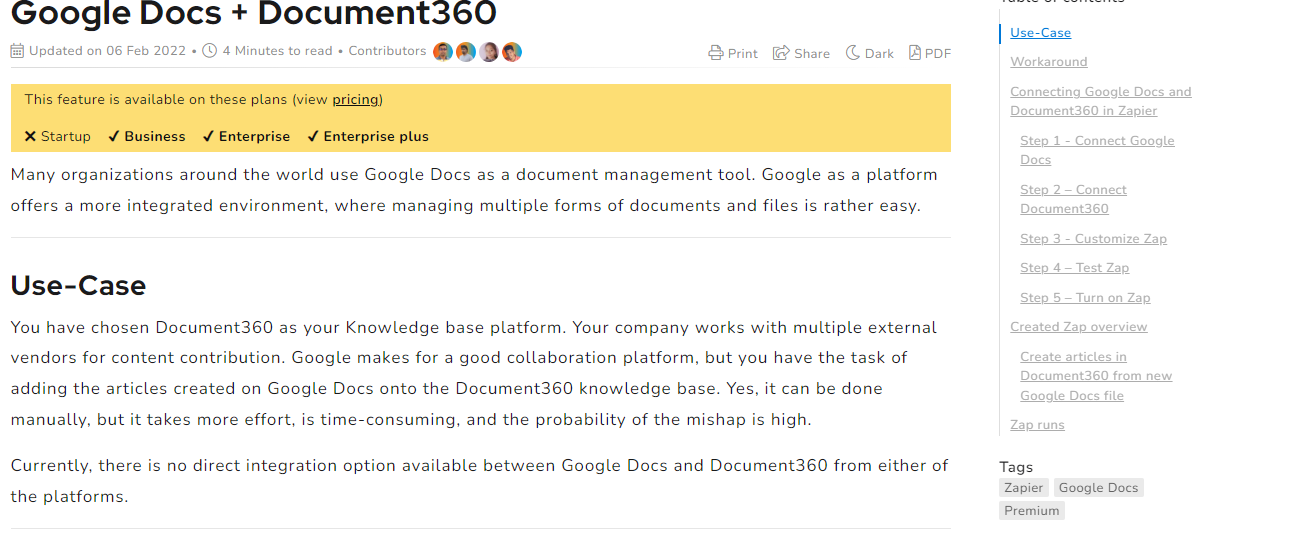Toggle Dark mode with the moon icon
Viewport: 1303px width, 560px height.
(x=852, y=53)
